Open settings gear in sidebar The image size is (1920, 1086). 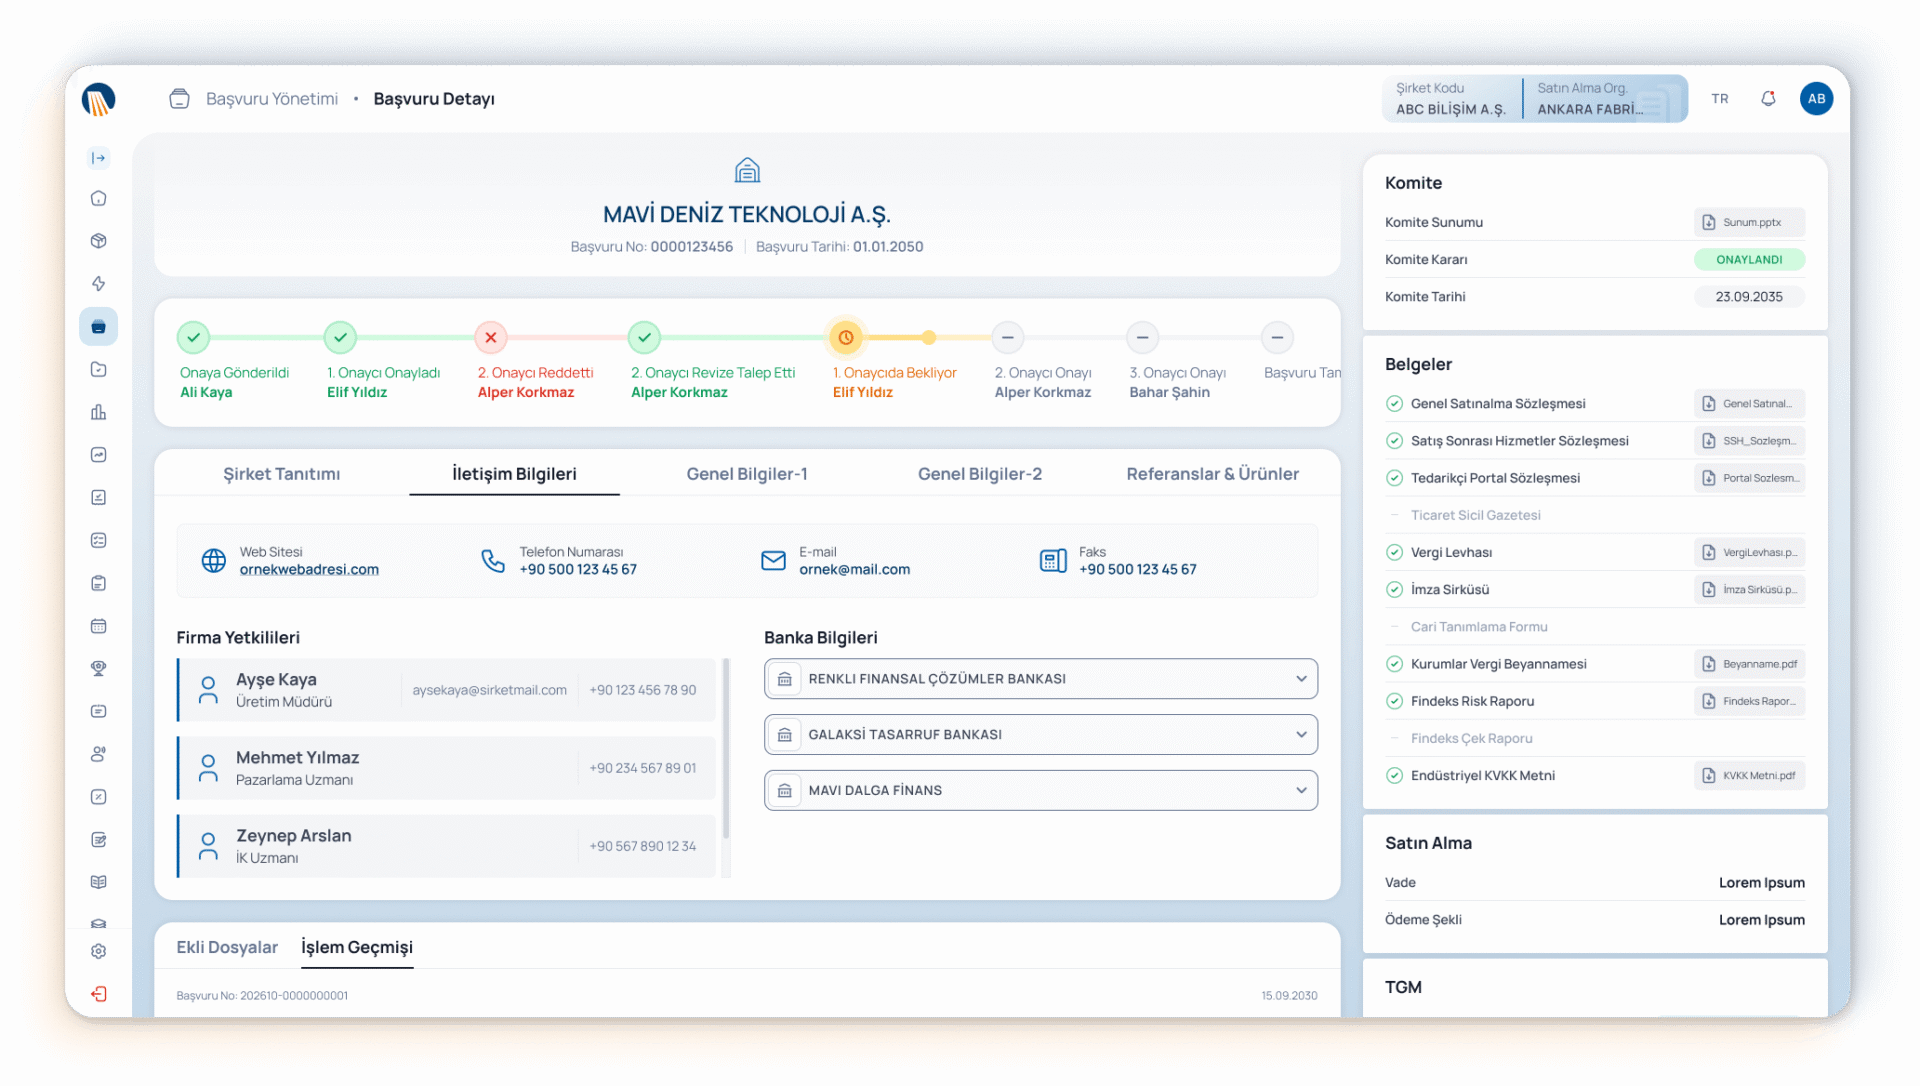pos(98,951)
